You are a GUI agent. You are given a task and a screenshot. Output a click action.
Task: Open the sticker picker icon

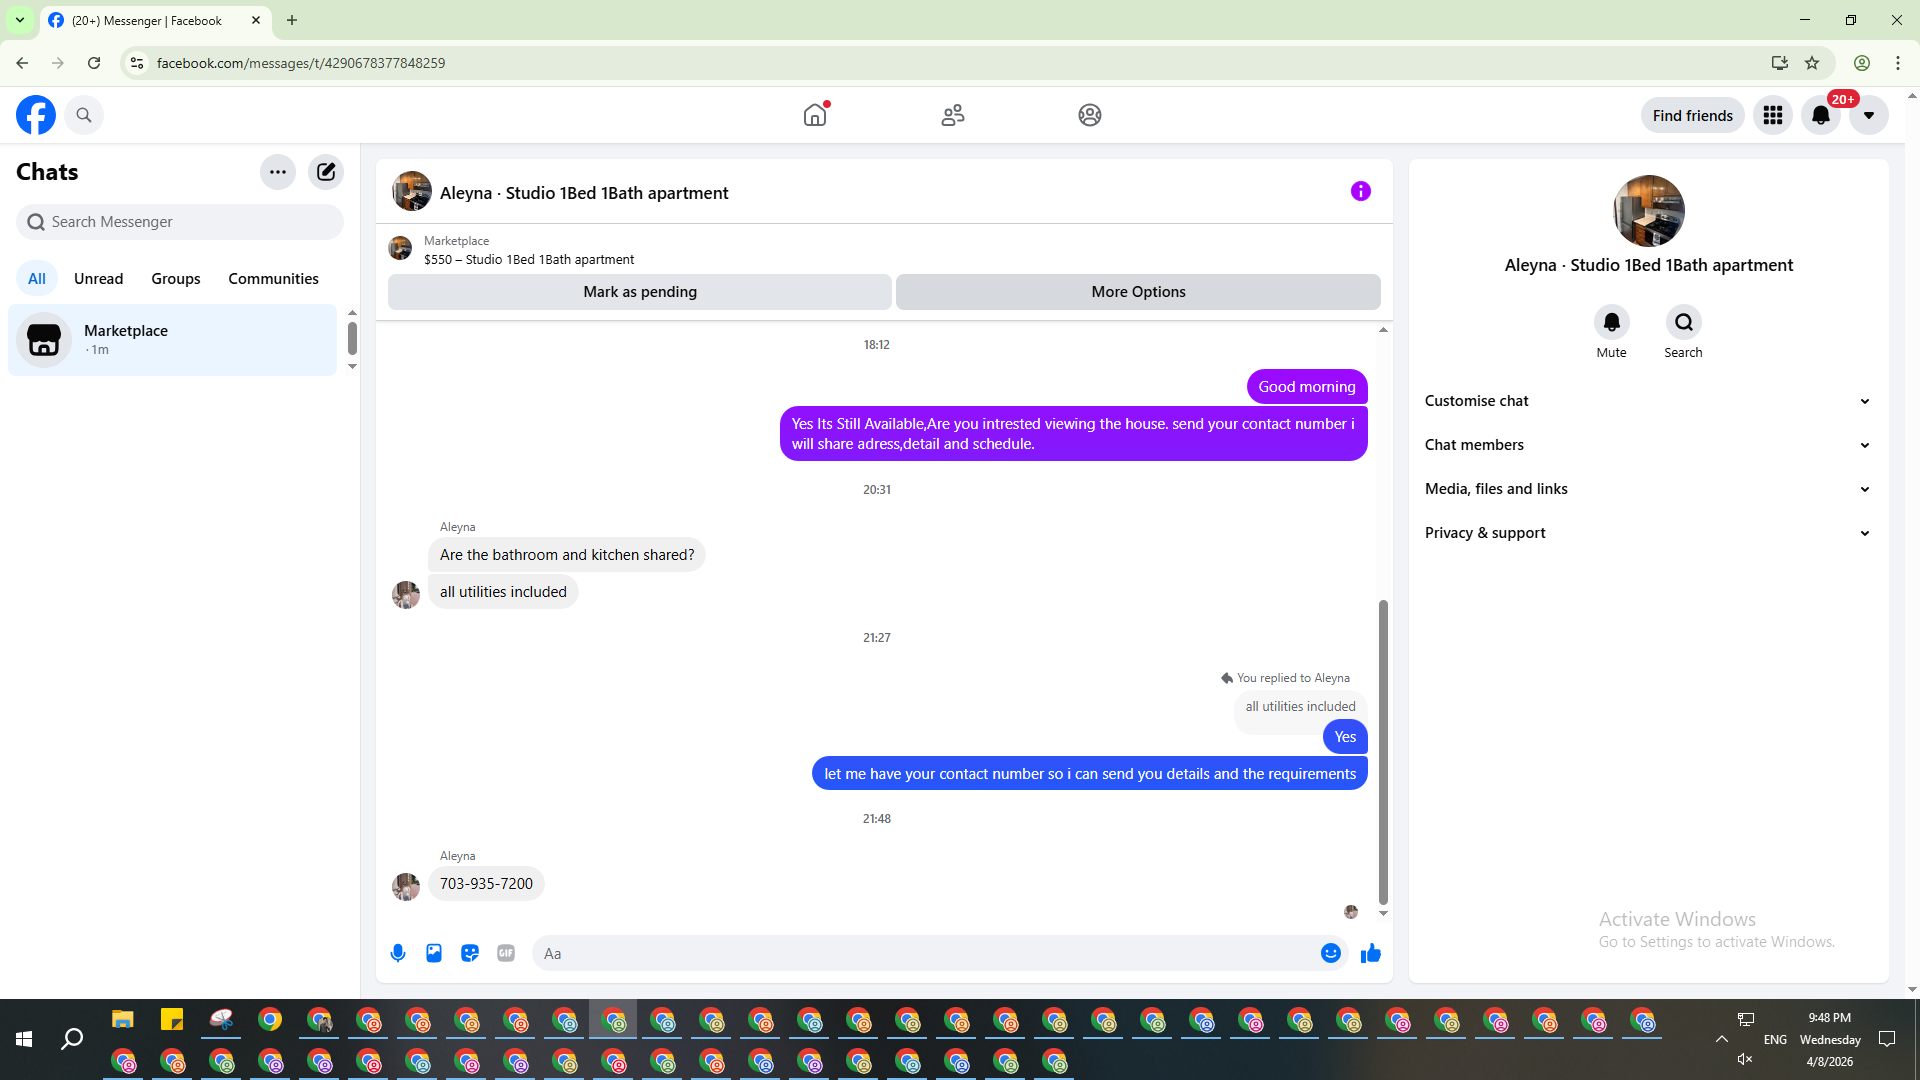pyautogui.click(x=470, y=953)
